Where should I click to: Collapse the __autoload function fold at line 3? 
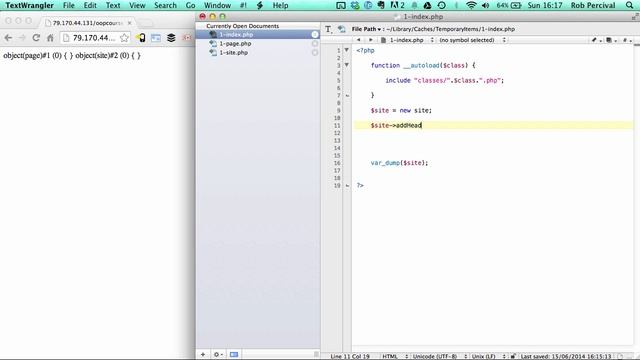coord(347,65)
